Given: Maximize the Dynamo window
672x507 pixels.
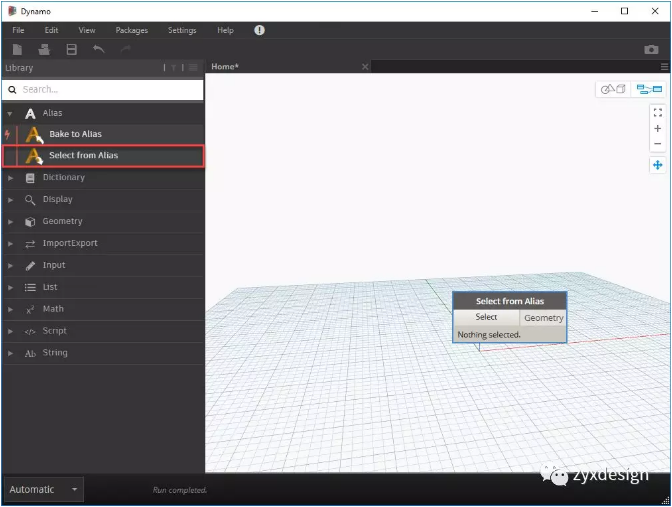Looking at the screenshot, I should [x=624, y=11].
